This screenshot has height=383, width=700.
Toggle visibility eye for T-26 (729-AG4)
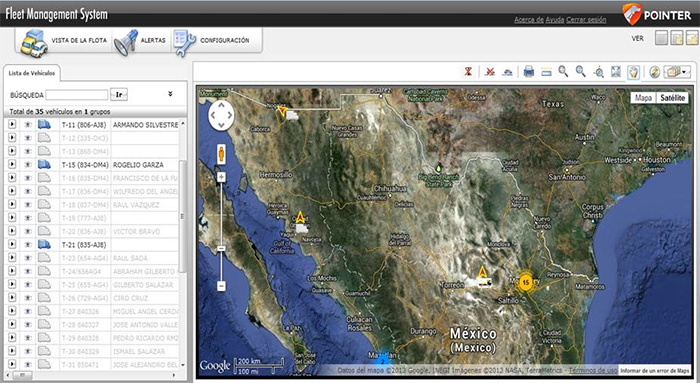[28, 297]
